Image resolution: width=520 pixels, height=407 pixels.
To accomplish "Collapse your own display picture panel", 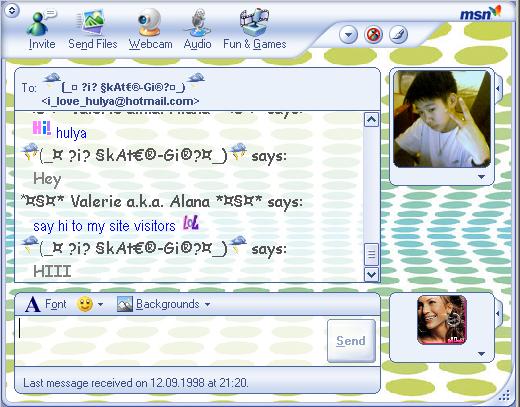I will [498, 313].
